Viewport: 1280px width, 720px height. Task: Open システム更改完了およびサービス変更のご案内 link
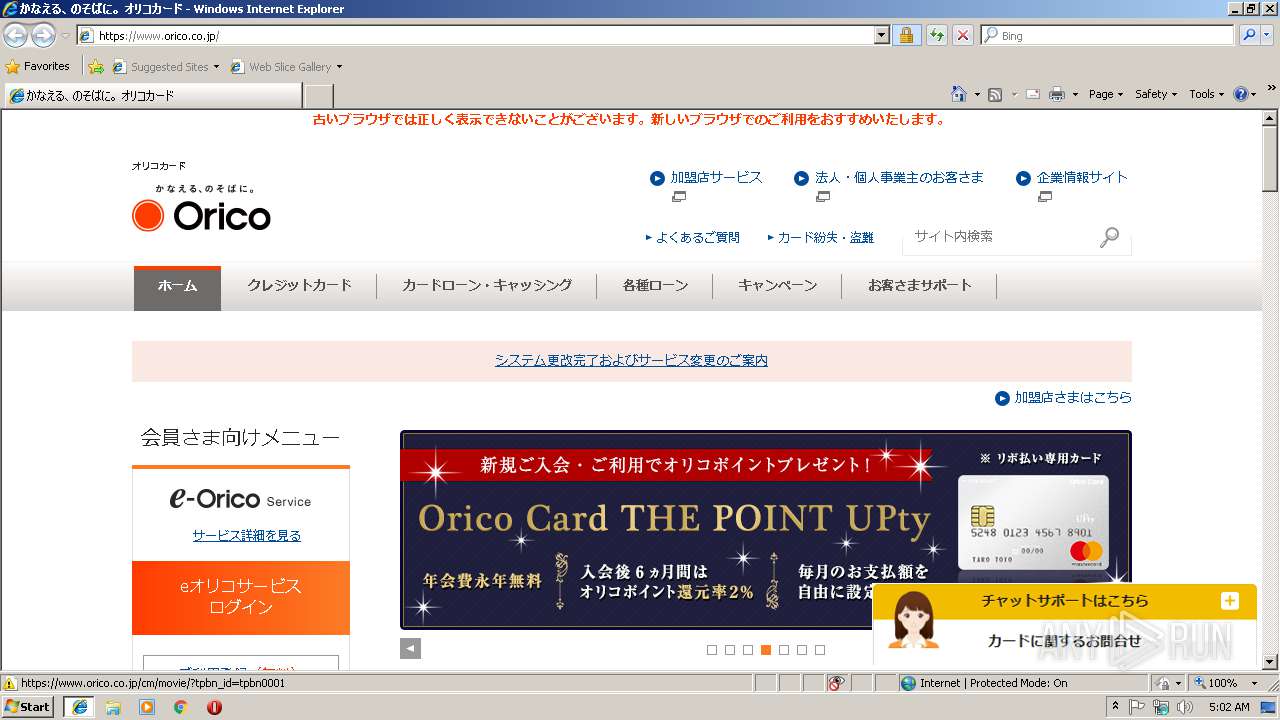tap(631, 360)
